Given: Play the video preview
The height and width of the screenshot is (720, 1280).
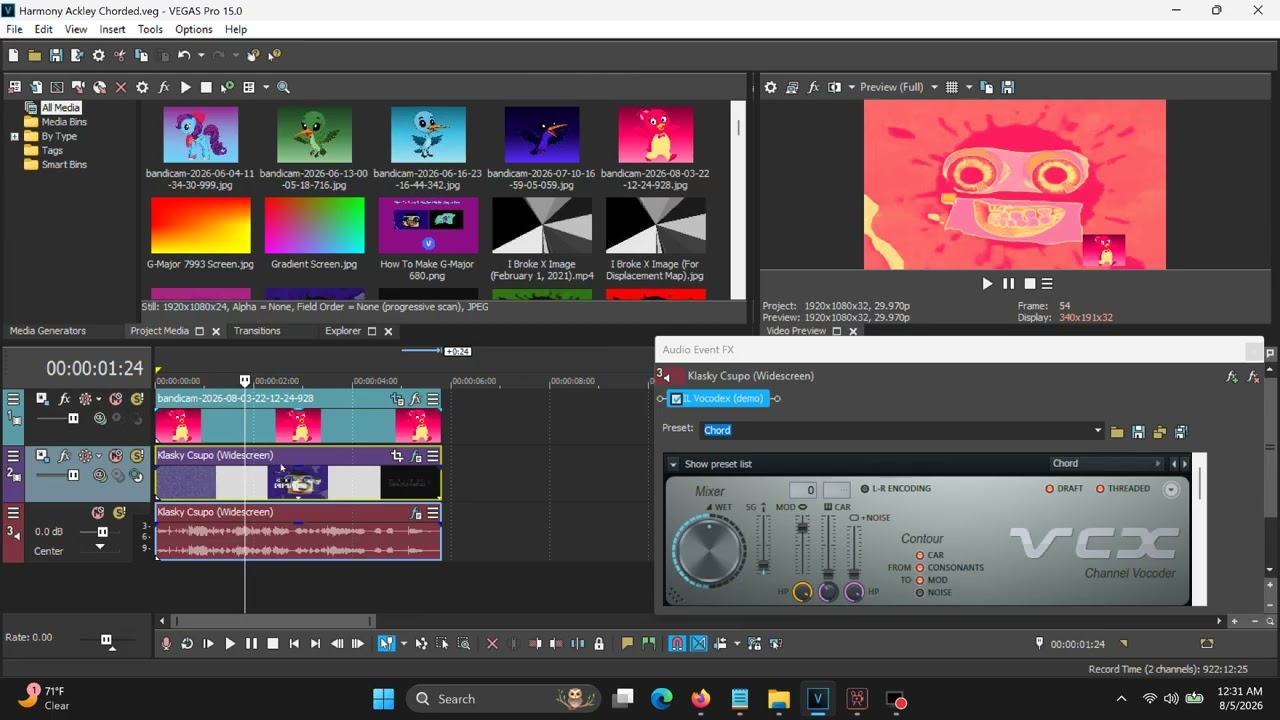Looking at the screenshot, I should coord(987,284).
